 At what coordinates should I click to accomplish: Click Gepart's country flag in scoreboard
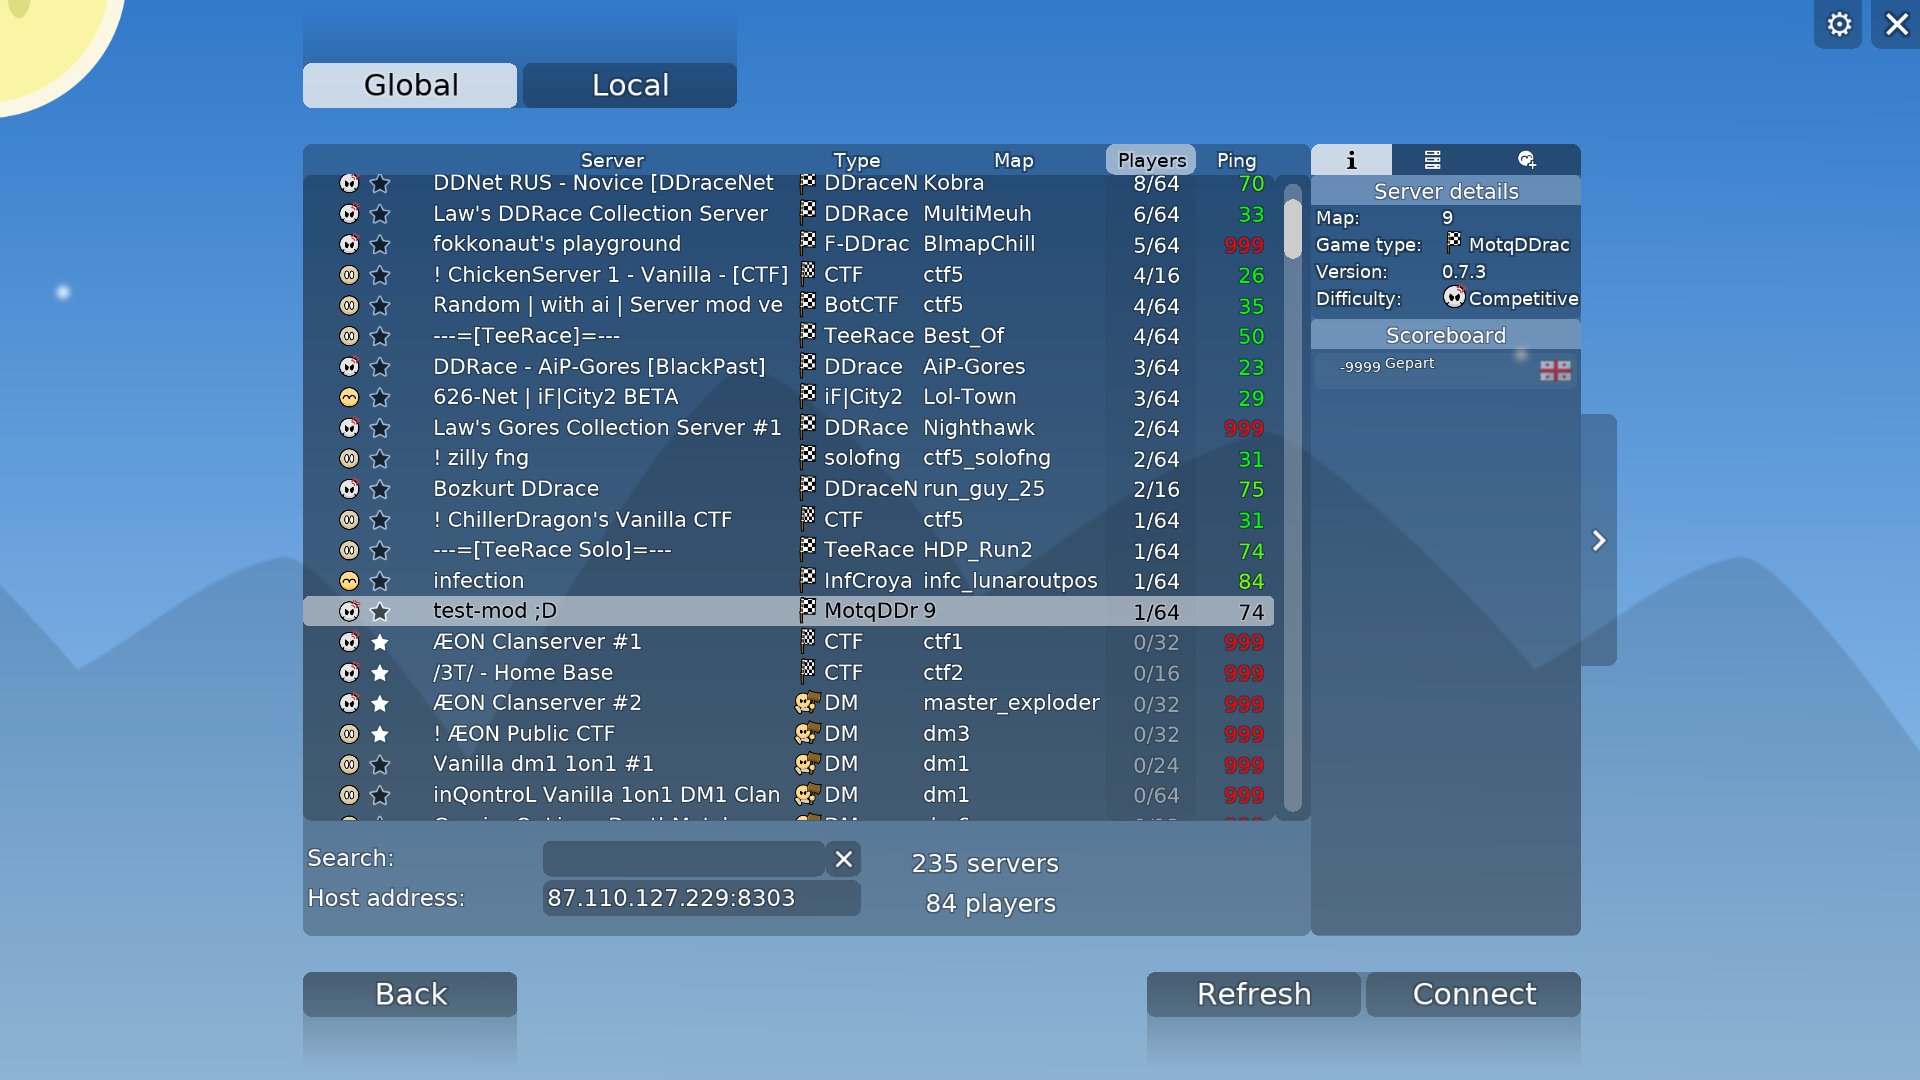[1555, 371]
